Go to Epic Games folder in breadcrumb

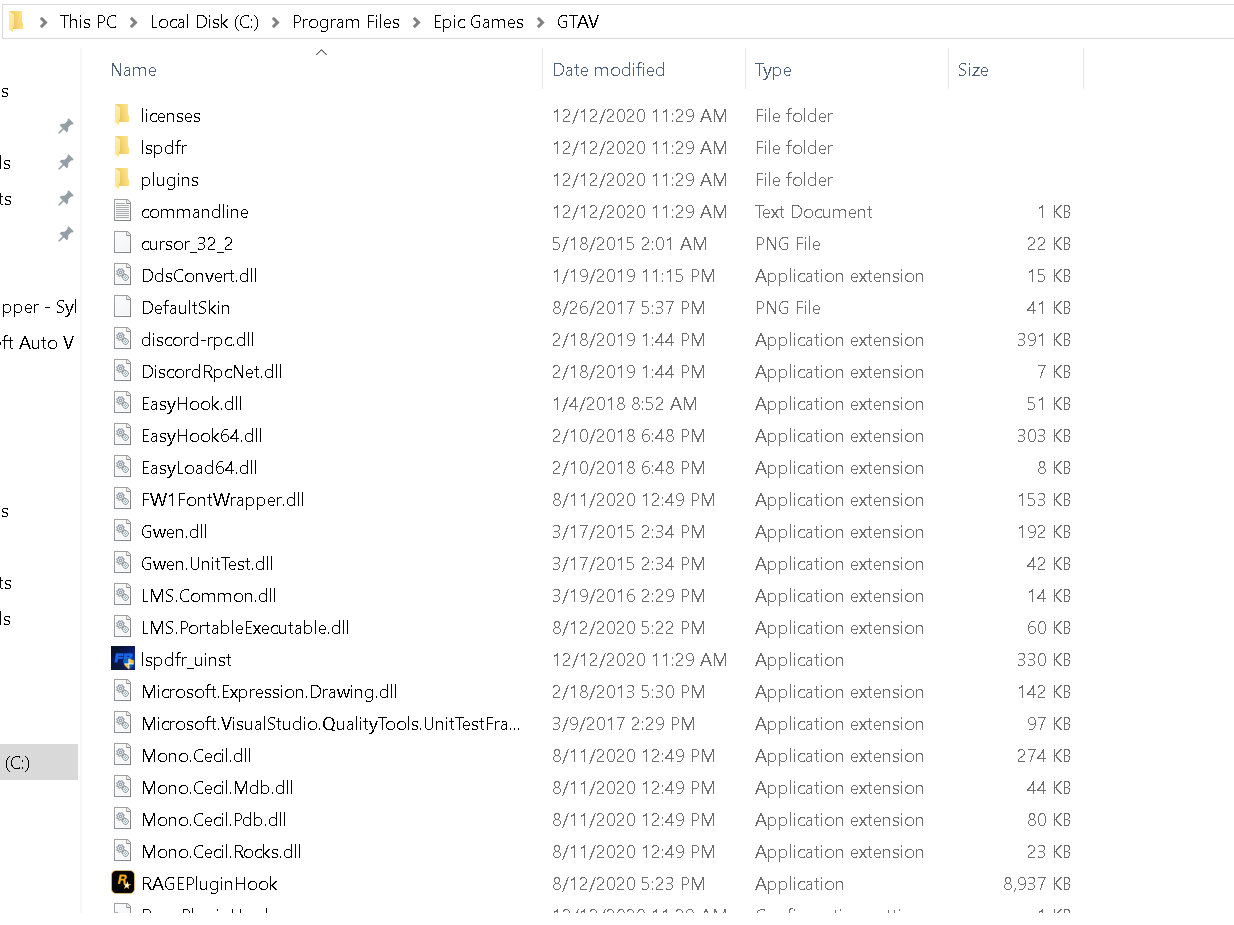478,22
